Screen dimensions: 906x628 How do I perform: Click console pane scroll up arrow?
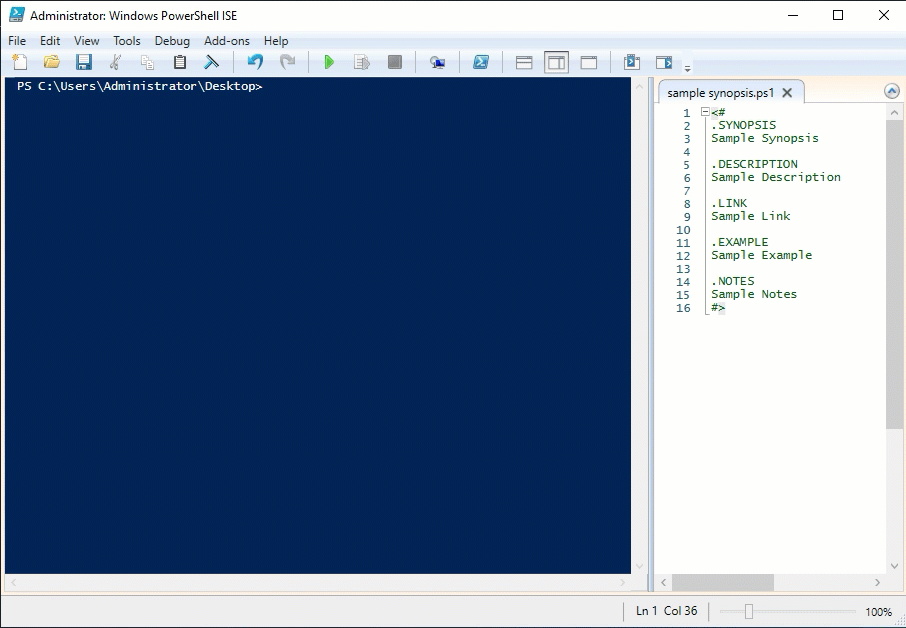tap(639, 87)
